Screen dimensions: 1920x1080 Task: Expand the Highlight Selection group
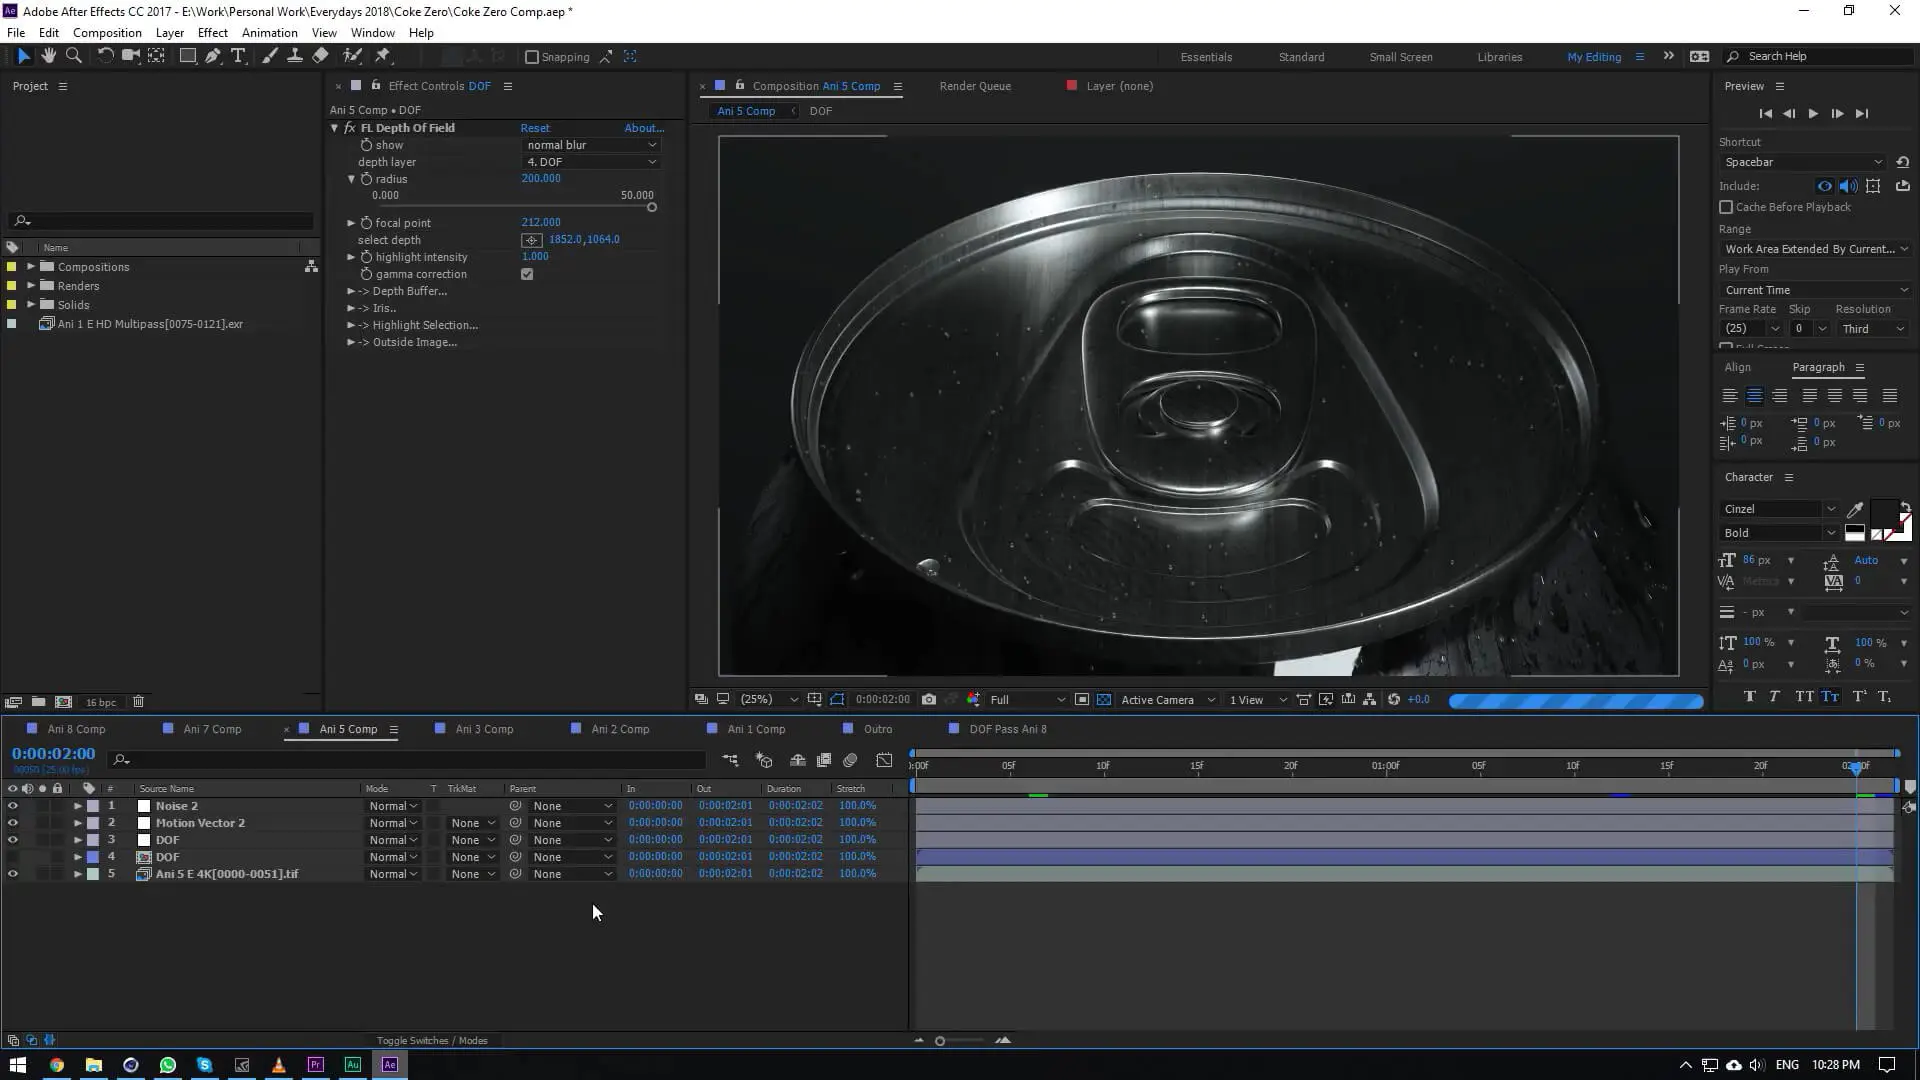click(x=351, y=325)
